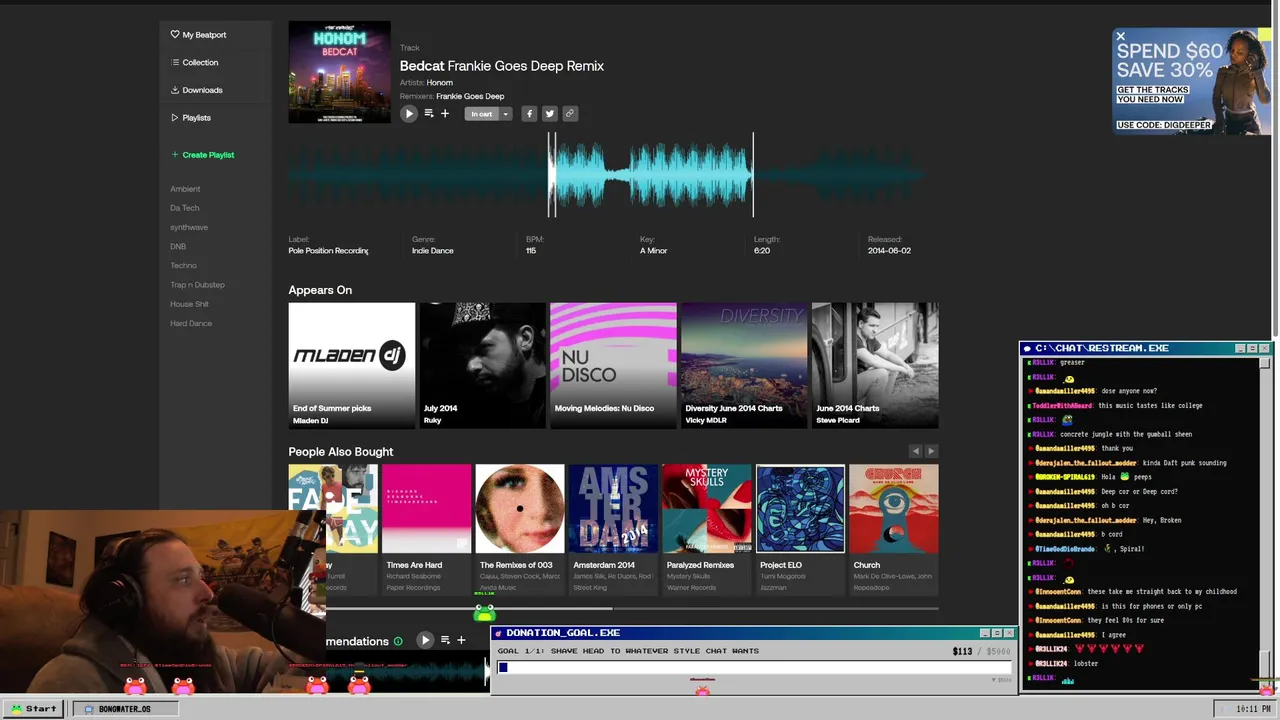The width and height of the screenshot is (1280, 720).
Task: Click the Start button on taskbar
Action: coord(34,708)
